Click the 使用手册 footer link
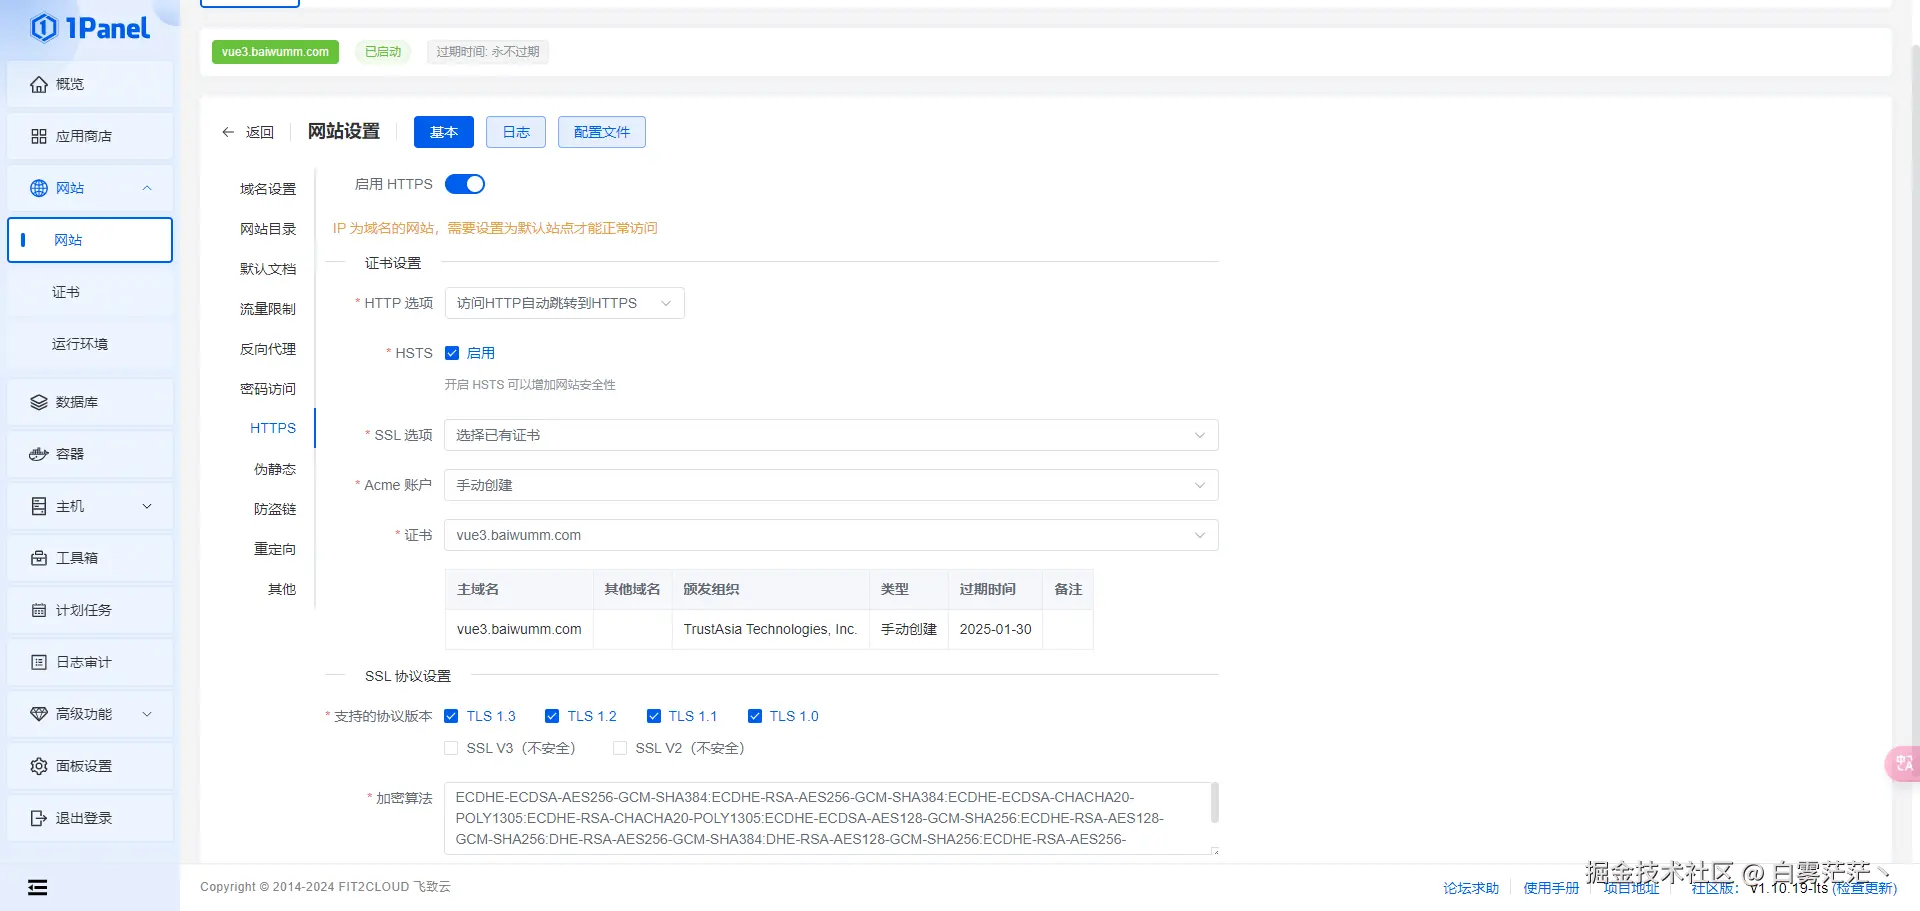Viewport: 1920px width, 911px height. (x=1551, y=888)
